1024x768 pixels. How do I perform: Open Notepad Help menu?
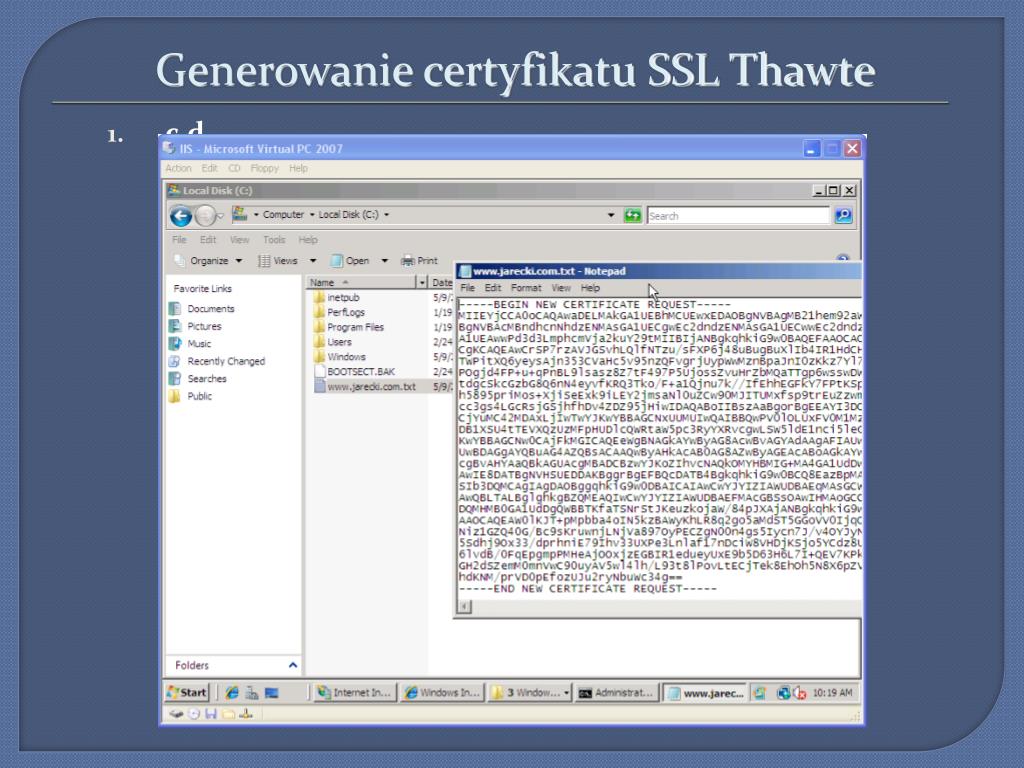pyautogui.click(x=590, y=288)
